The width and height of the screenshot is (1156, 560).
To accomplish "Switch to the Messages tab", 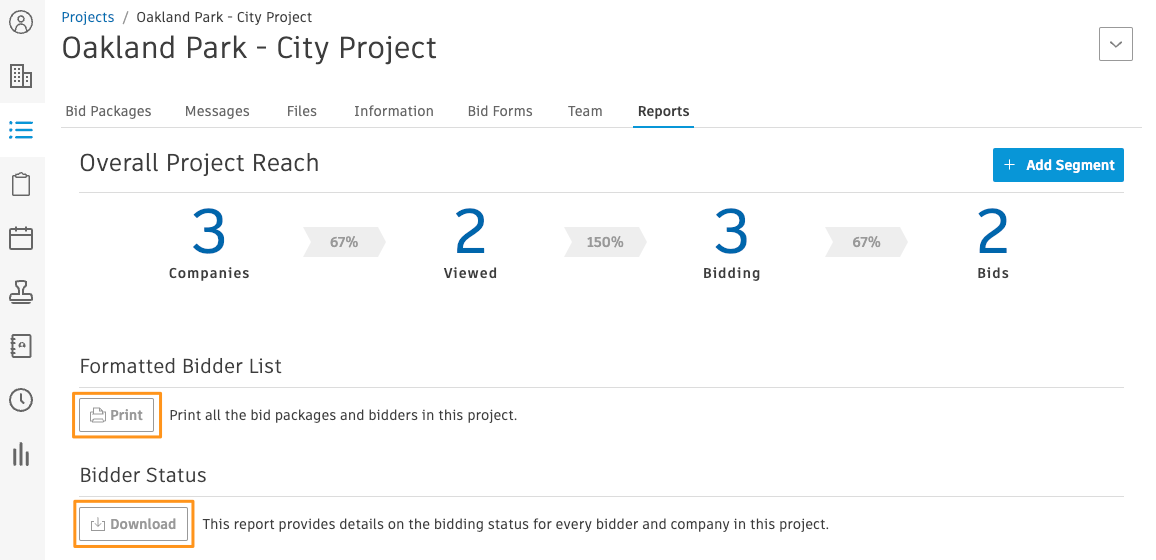I will coord(217,111).
